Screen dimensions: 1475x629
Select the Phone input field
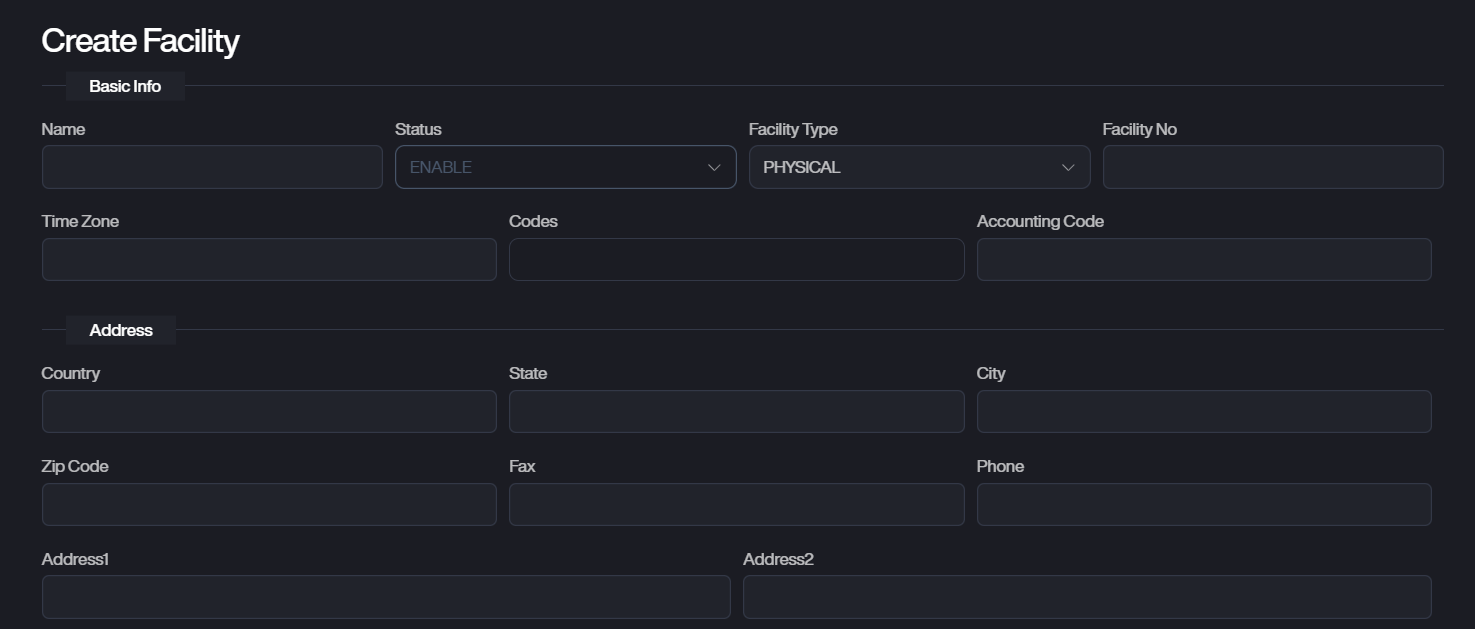(1203, 504)
